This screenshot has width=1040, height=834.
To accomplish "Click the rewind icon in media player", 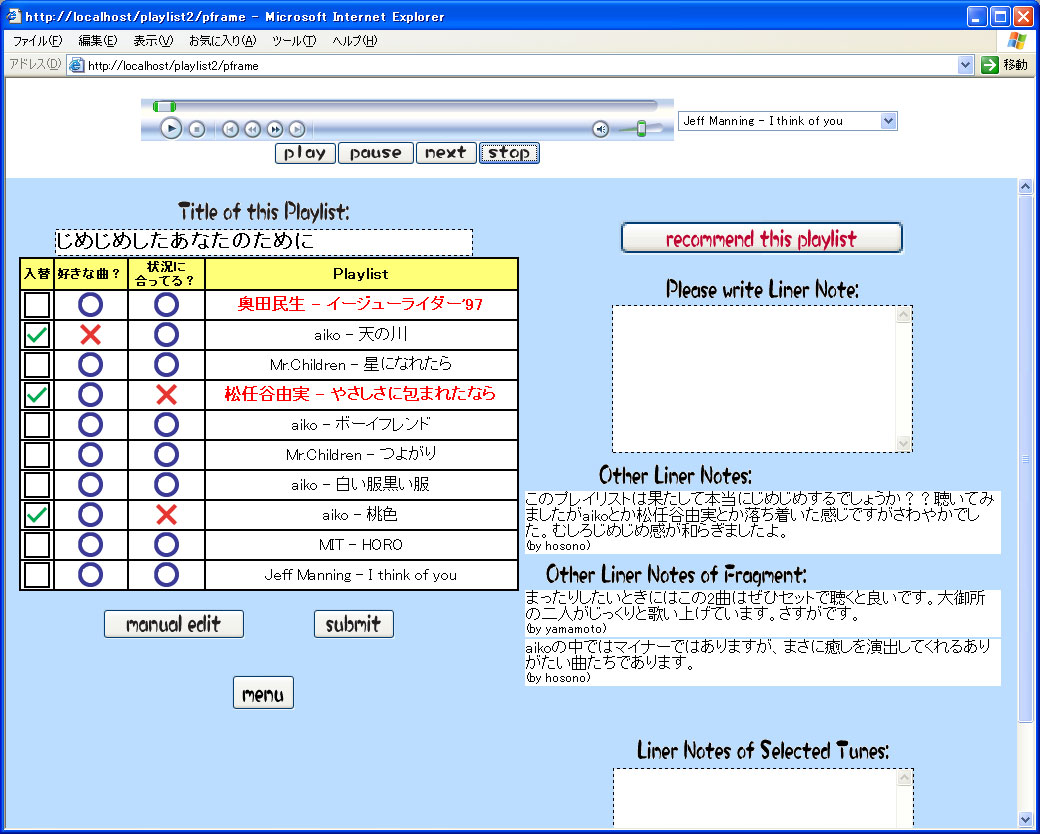I will click(x=253, y=129).
